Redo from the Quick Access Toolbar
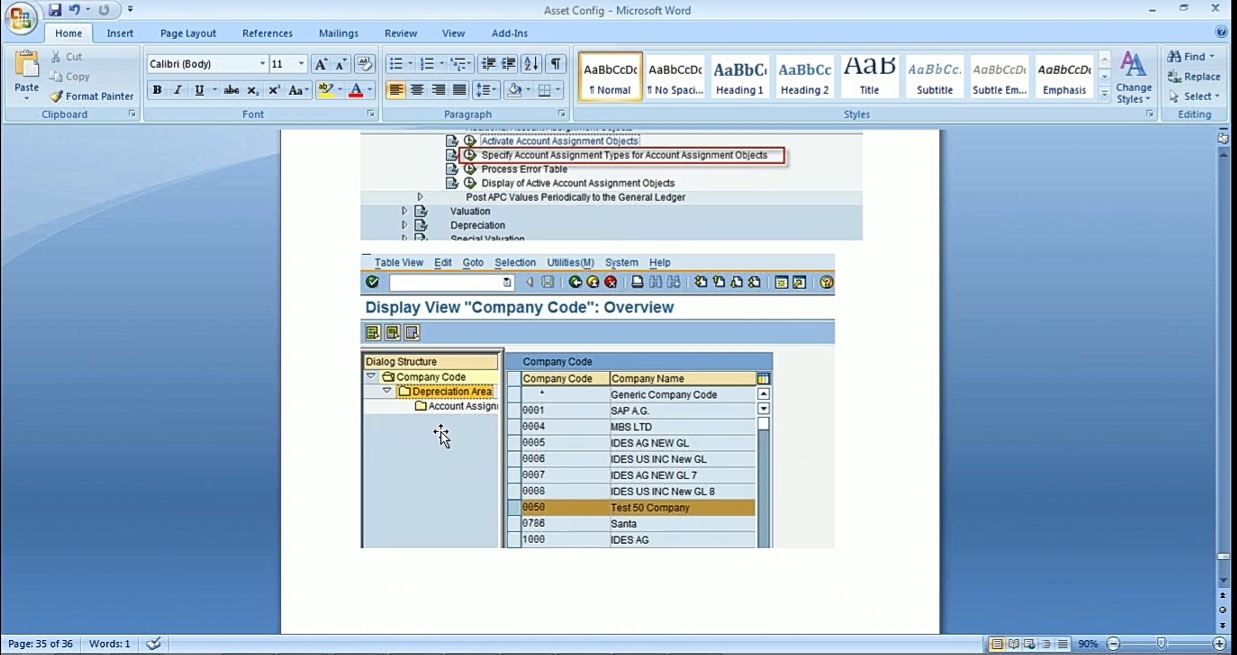This screenshot has width=1237, height=655. [x=104, y=10]
